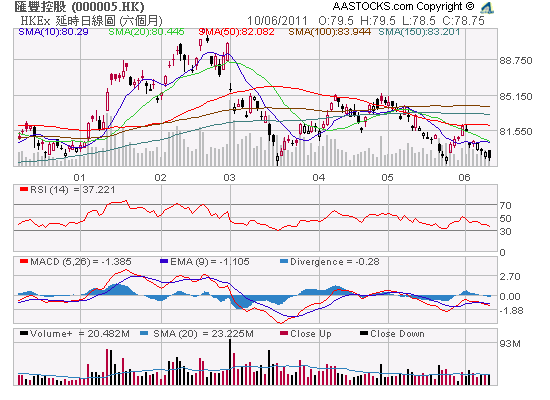Click the close price C:78.75
Image resolution: width=550 pixels, height=400 pixels.
pos(463,21)
